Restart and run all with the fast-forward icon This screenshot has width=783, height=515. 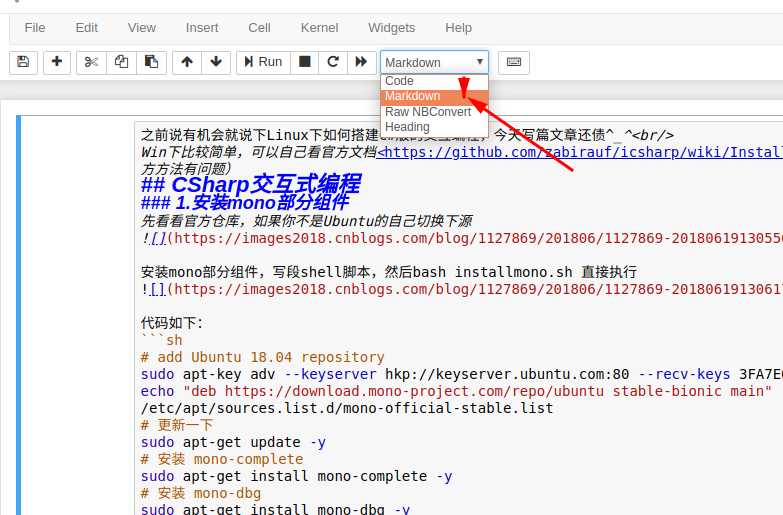[361, 62]
